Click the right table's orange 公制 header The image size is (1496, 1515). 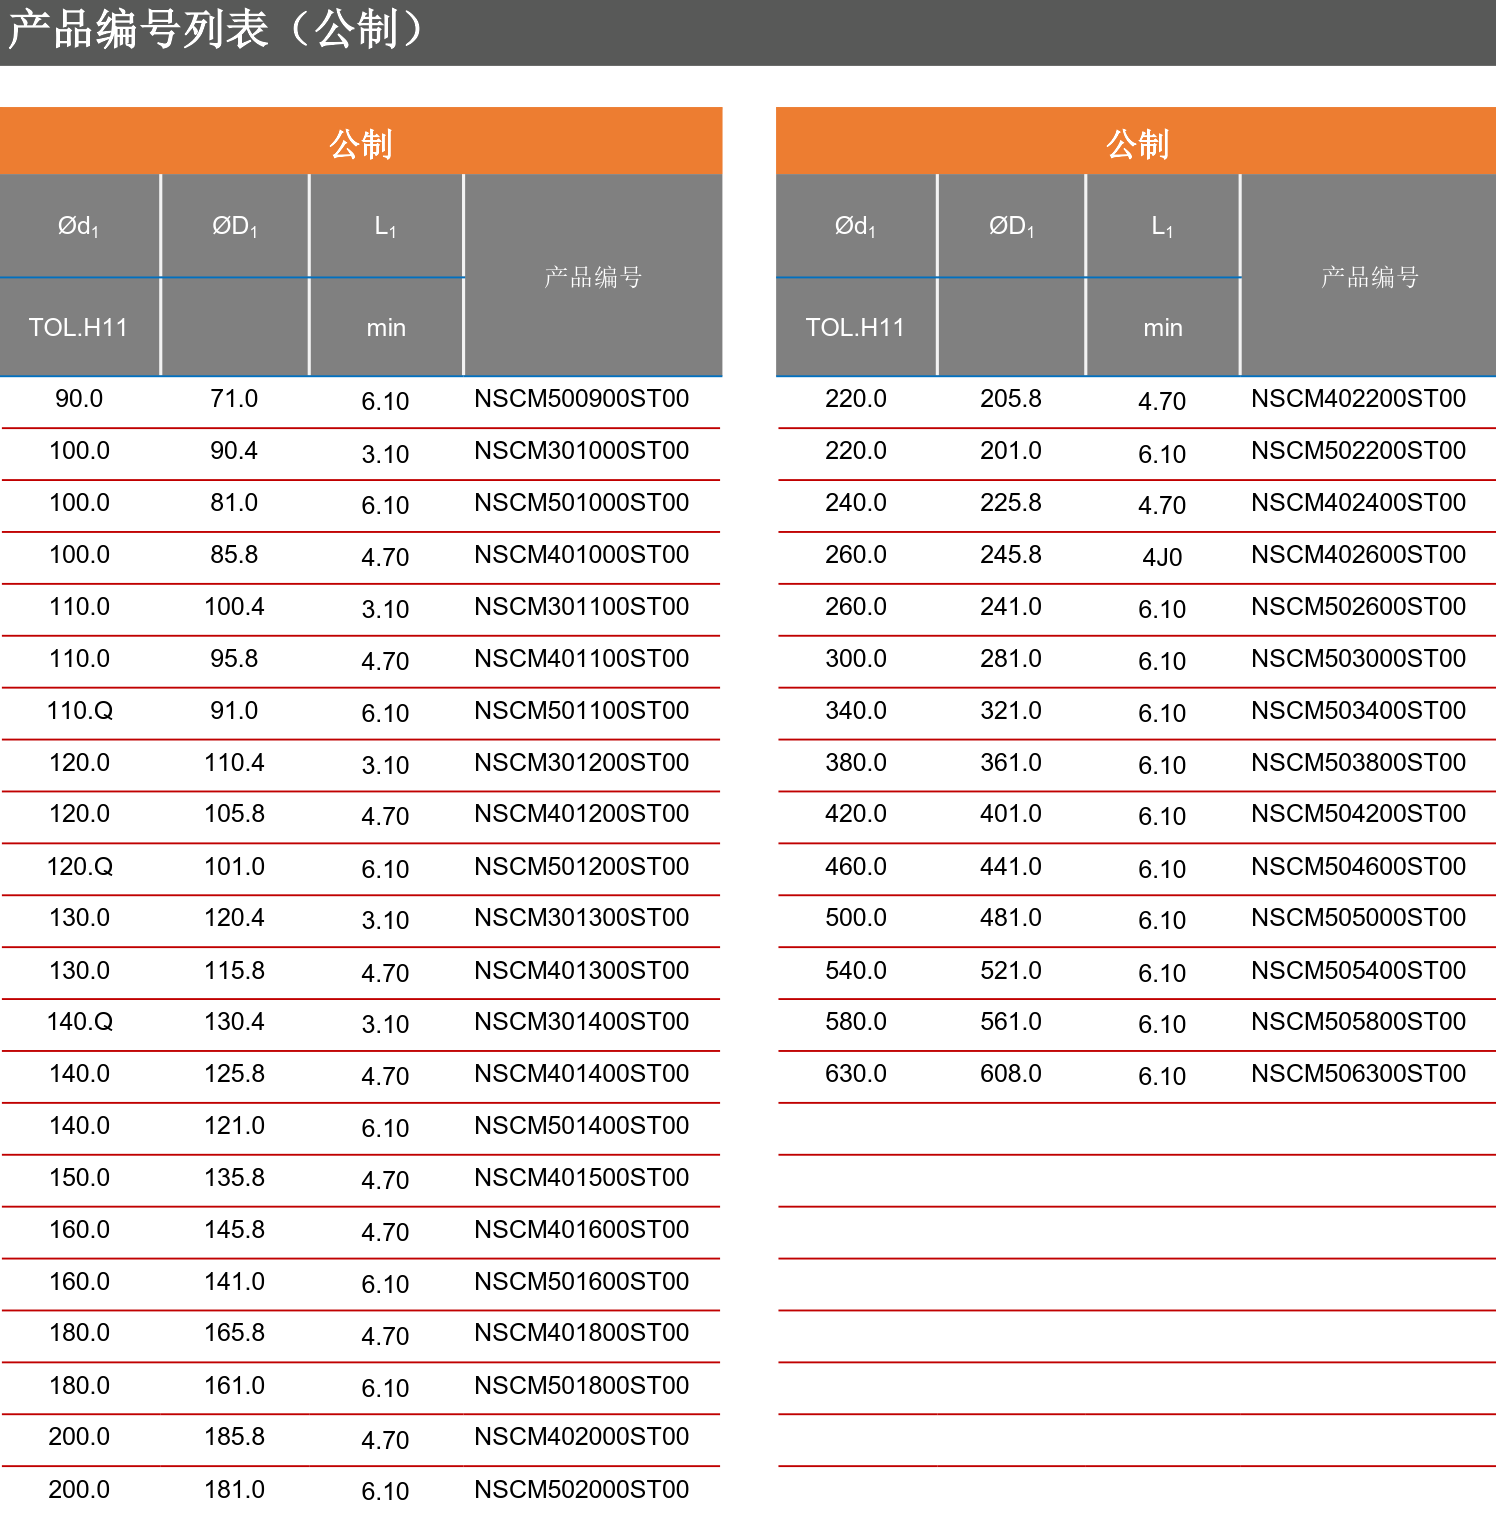[1136, 144]
